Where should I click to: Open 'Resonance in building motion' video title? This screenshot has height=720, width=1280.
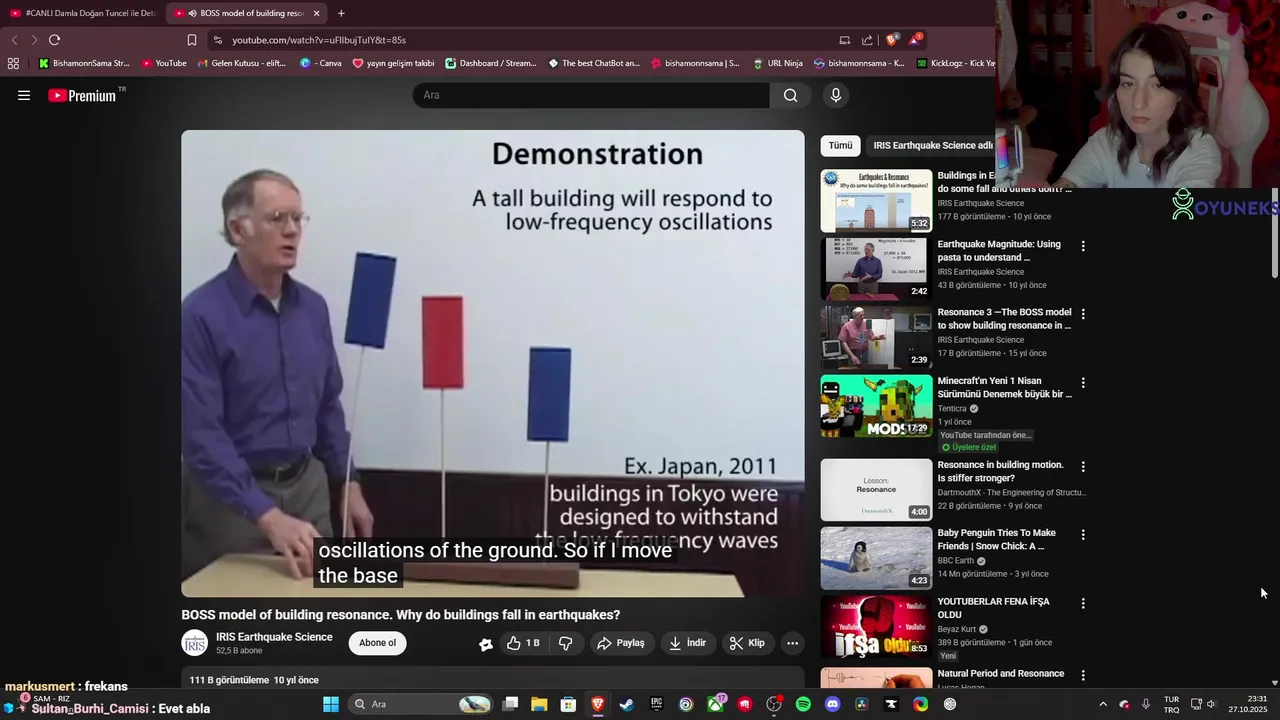click(1000, 471)
